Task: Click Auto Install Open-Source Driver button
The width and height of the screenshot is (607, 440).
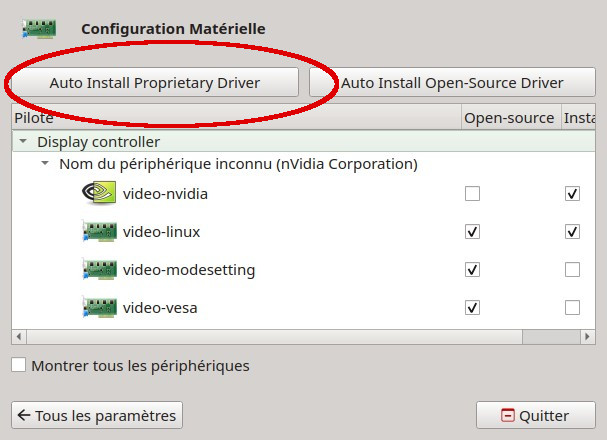Action: point(452,82)
